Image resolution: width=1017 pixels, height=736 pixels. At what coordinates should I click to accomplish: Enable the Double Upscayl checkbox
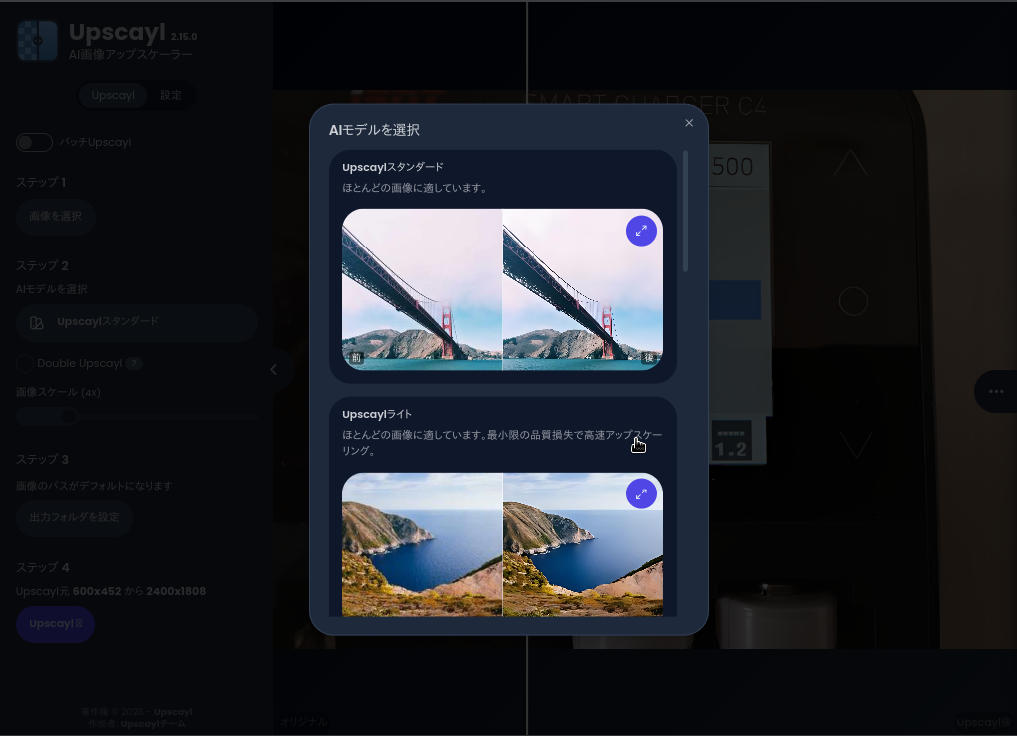(25, 363)
